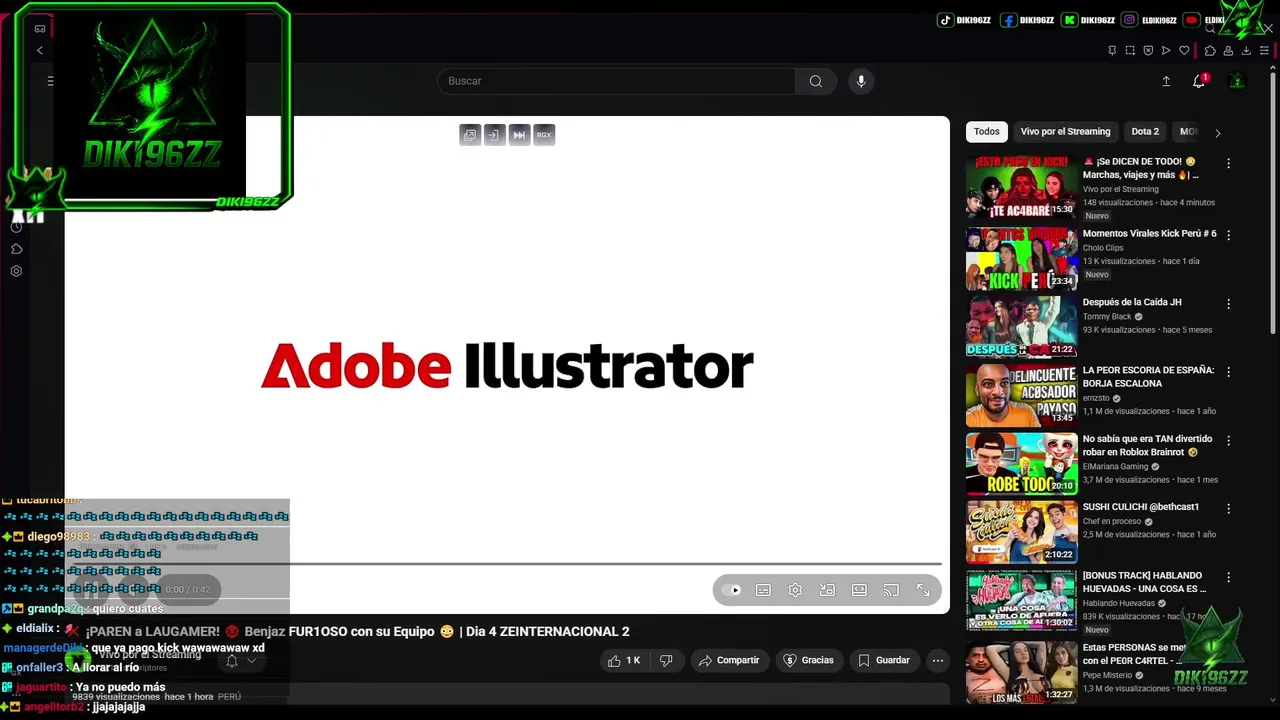Toggle theater mode in the video player
The height and width of the screenshot is (720, 1280).
click(x=859, y=590)
